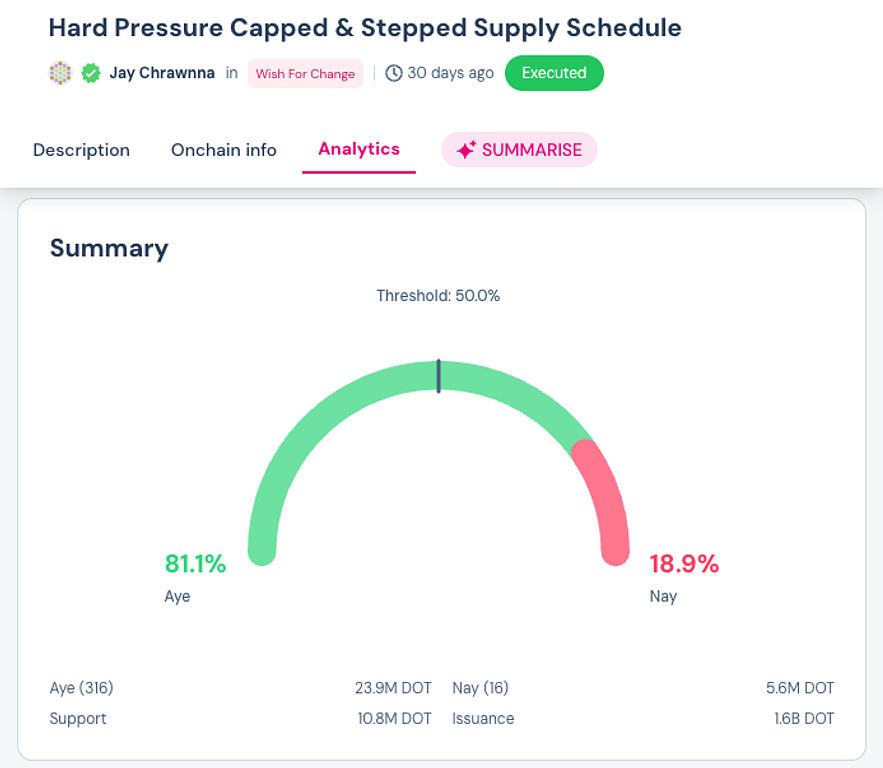Click the green verified checkmark badge
The width and height of the screenshot is (883, 768).
(91, 73)
